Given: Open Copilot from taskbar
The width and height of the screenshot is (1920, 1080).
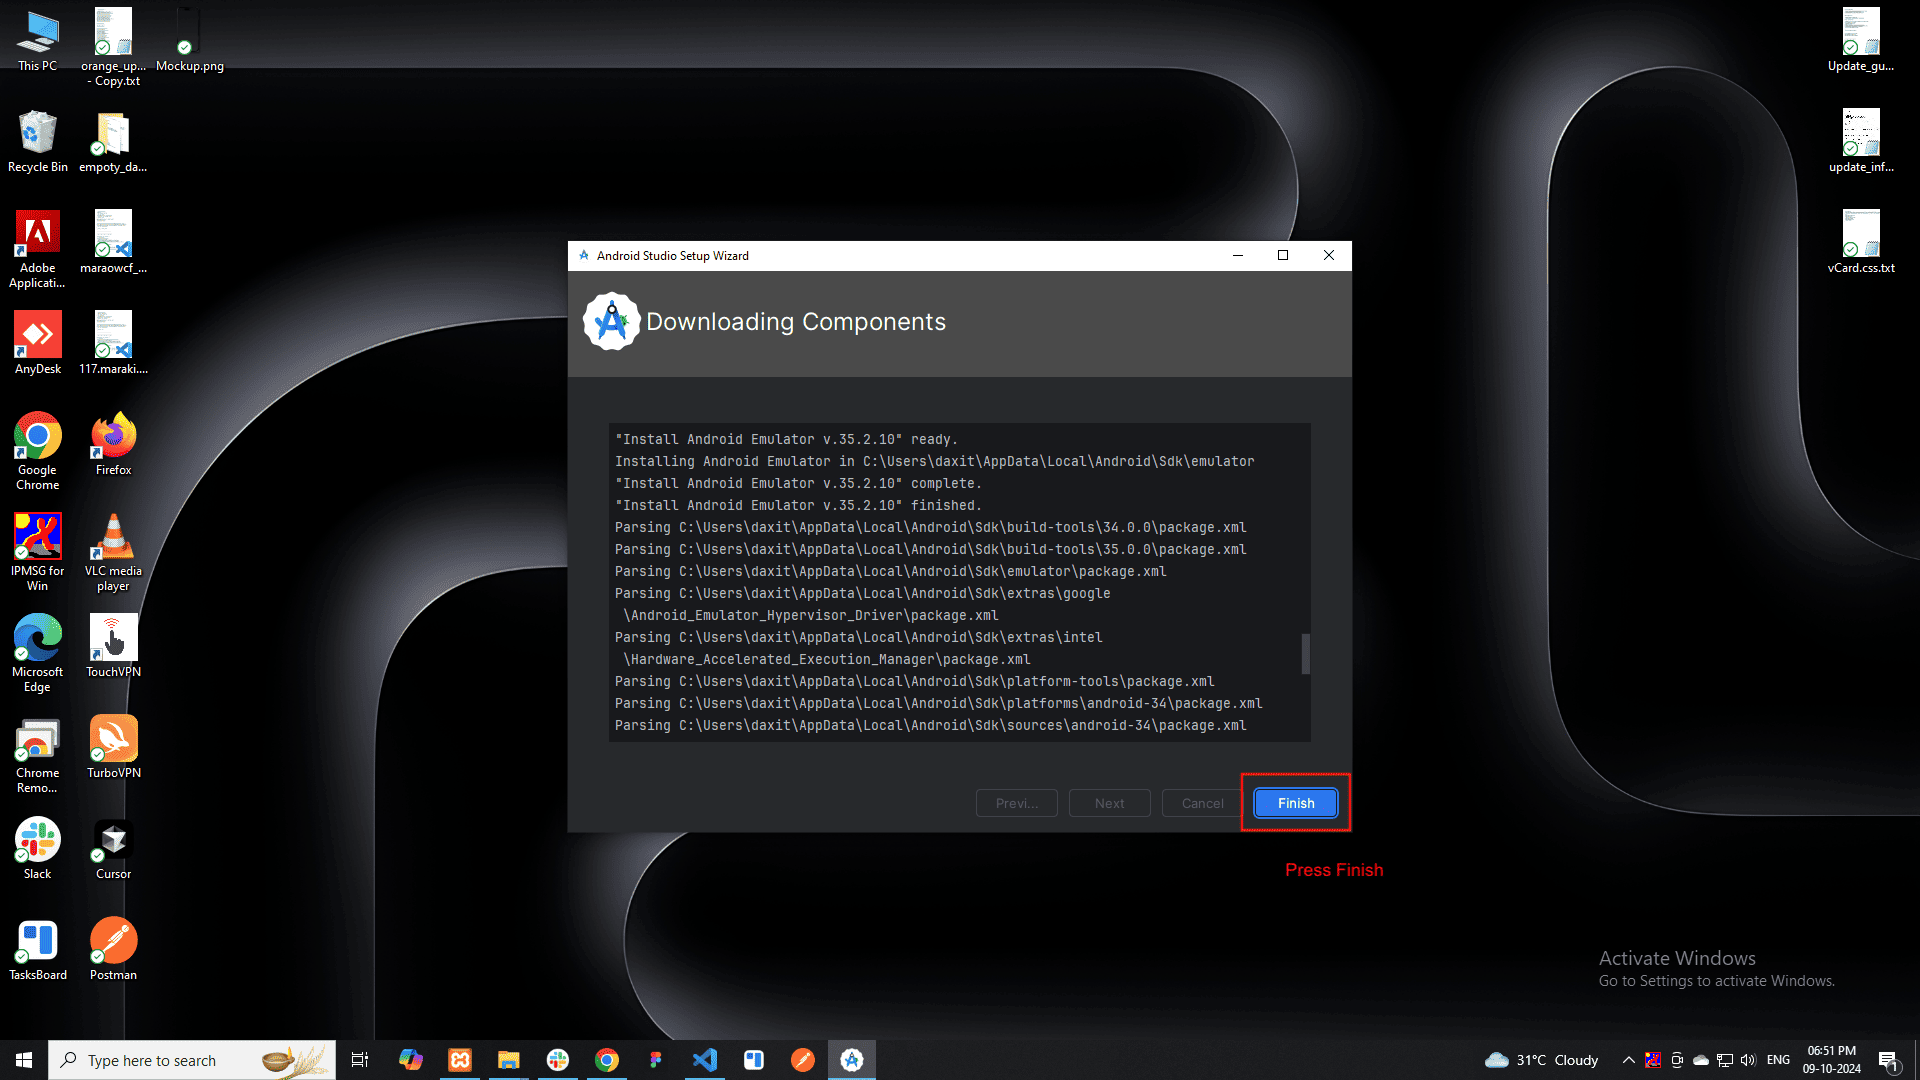Looking at the screenshot, I should pyautogui.click(x=411, y=1060).
